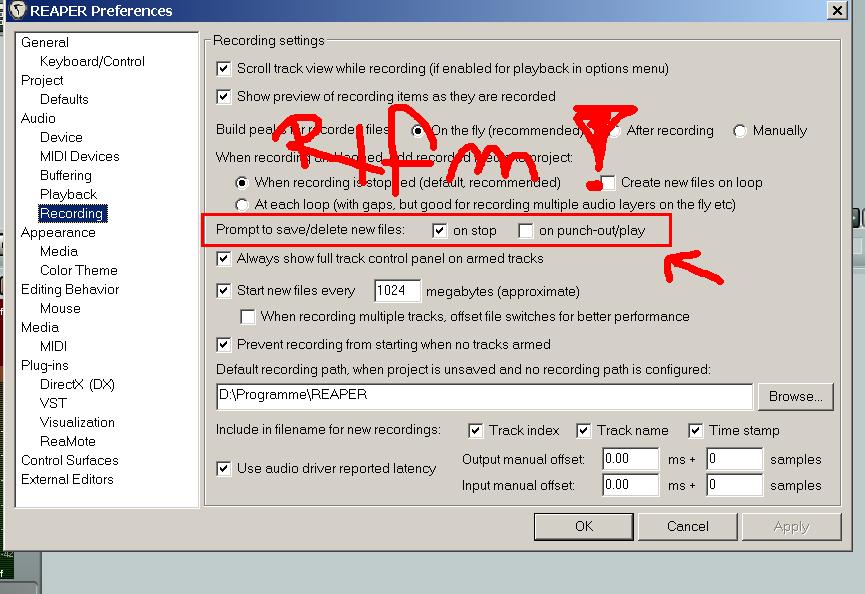The height and width of the screenshot is (594, 865).
Task: Open the Editing Behavior page
Action: pyautogui.click(x=70, y=290)
